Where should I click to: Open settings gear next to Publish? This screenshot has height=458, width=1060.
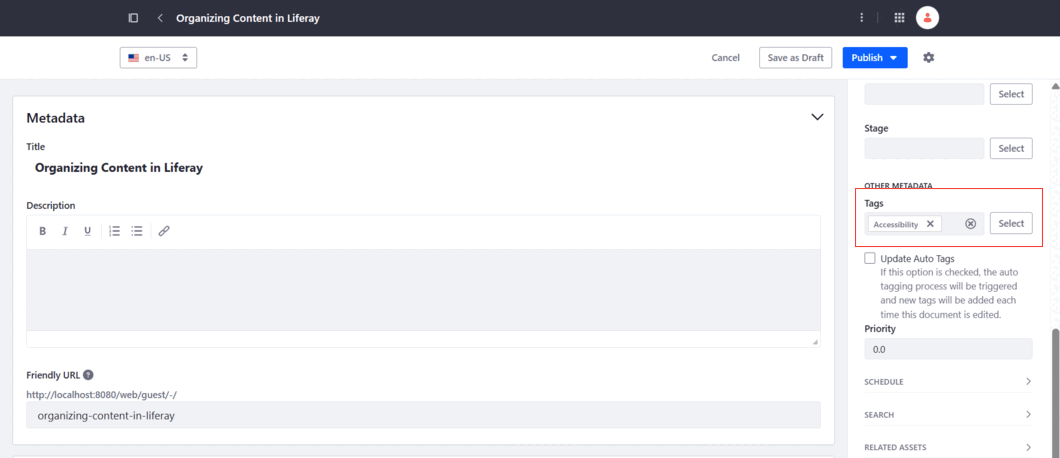tap(929, 58)
